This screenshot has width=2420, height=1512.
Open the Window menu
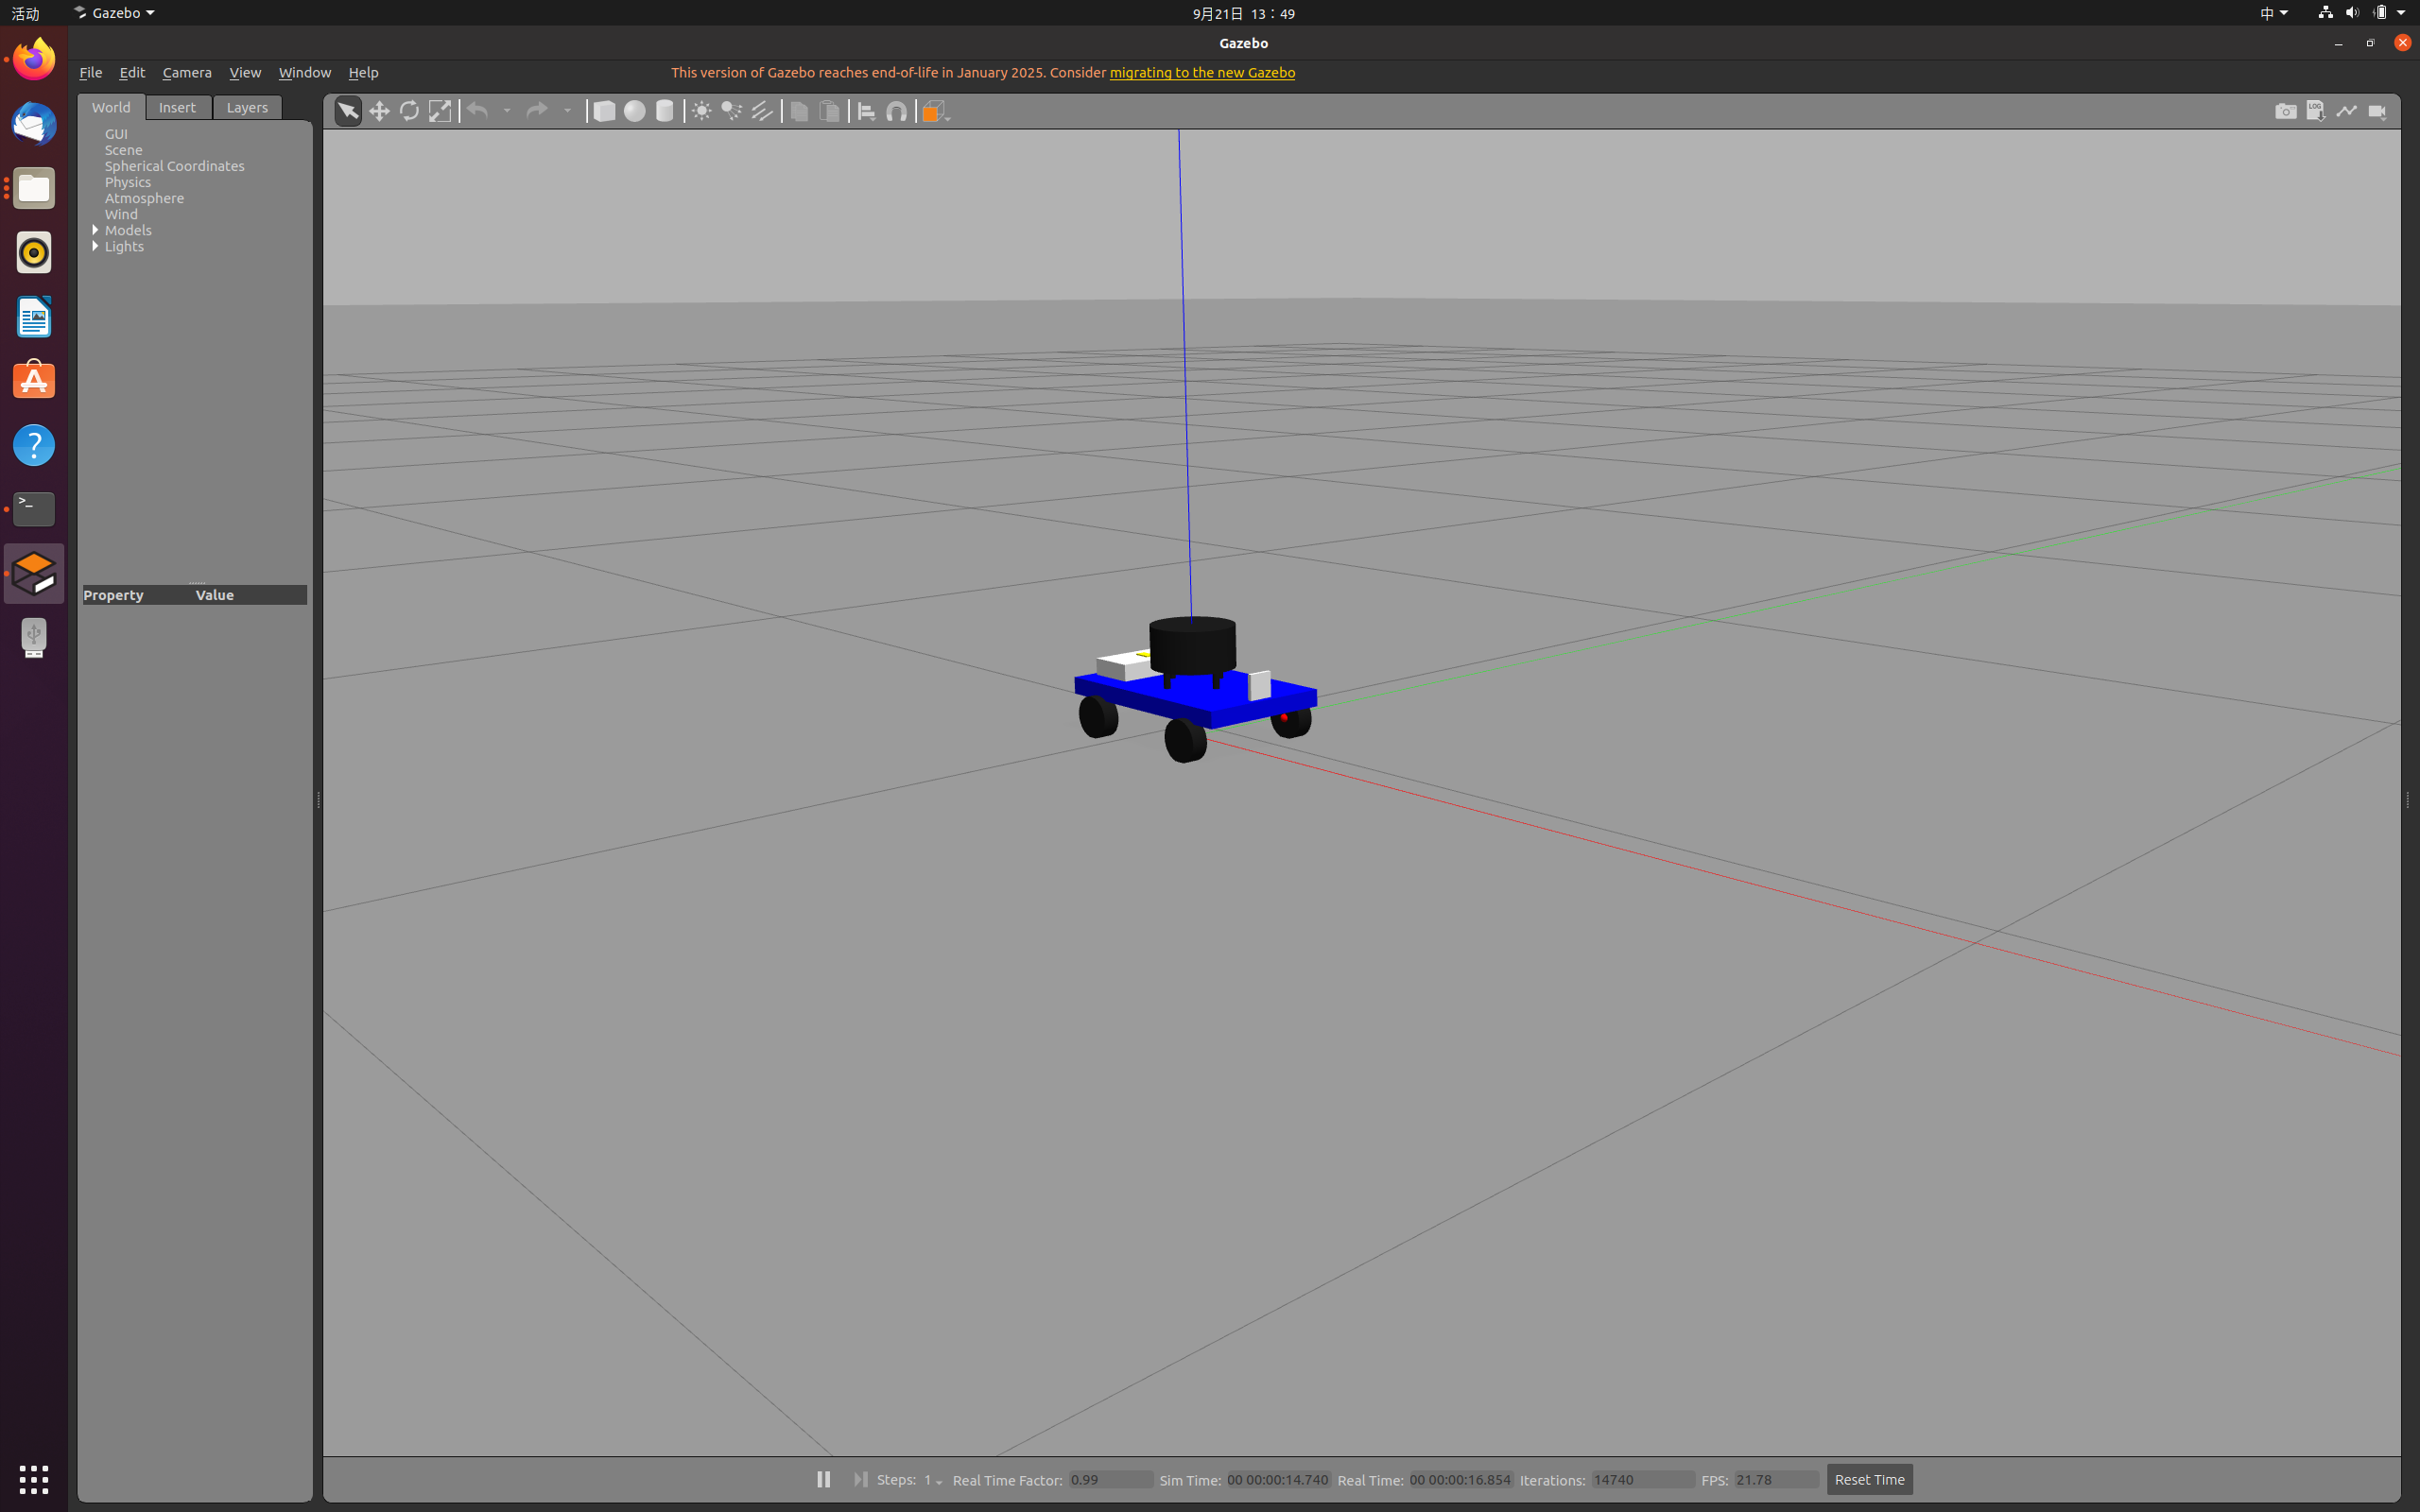coord(305,72)
